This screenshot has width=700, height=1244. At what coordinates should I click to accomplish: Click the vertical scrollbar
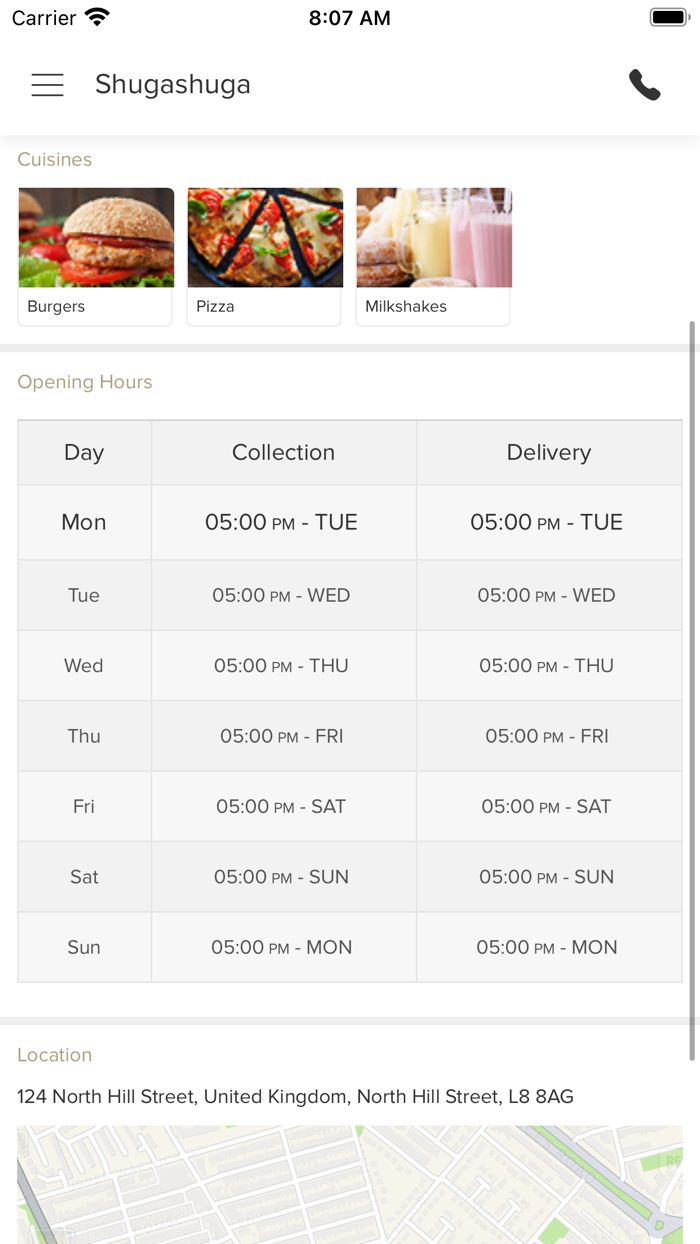693,690
